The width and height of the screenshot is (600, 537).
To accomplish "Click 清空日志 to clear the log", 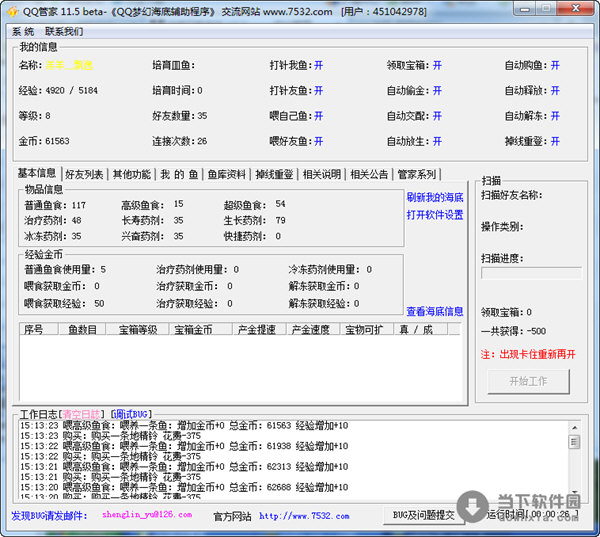I will (82, 414).
